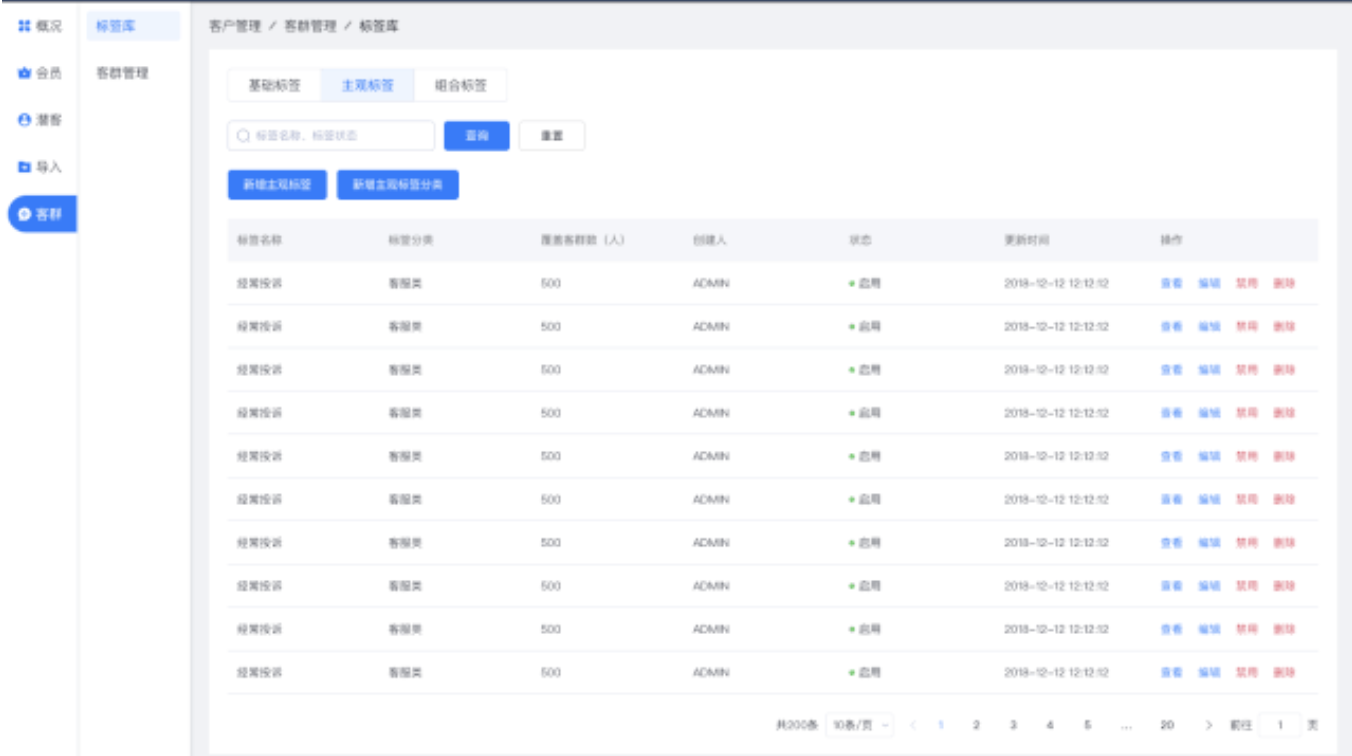Switch to the 组合标签 tab
The image size is (1352, 756).
pos(461,86)
